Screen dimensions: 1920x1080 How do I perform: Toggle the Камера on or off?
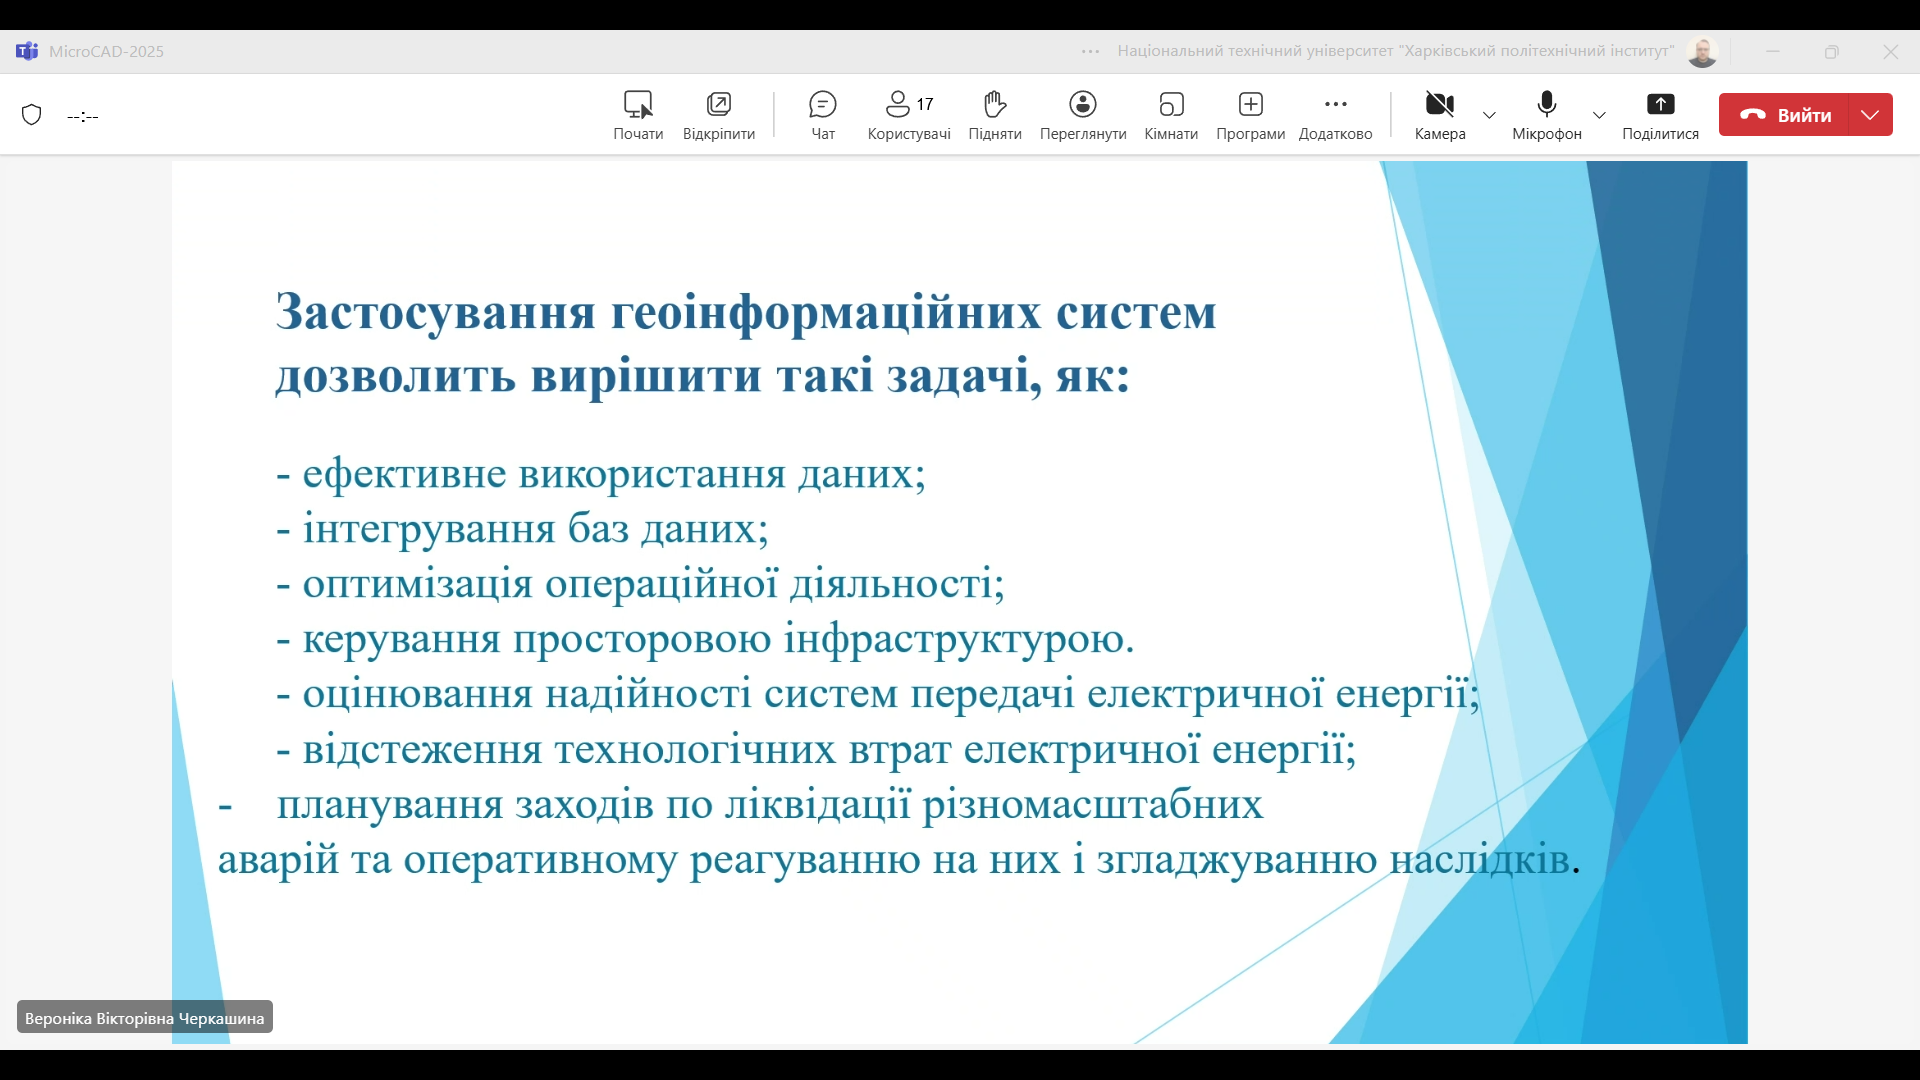pos(1440,115)
